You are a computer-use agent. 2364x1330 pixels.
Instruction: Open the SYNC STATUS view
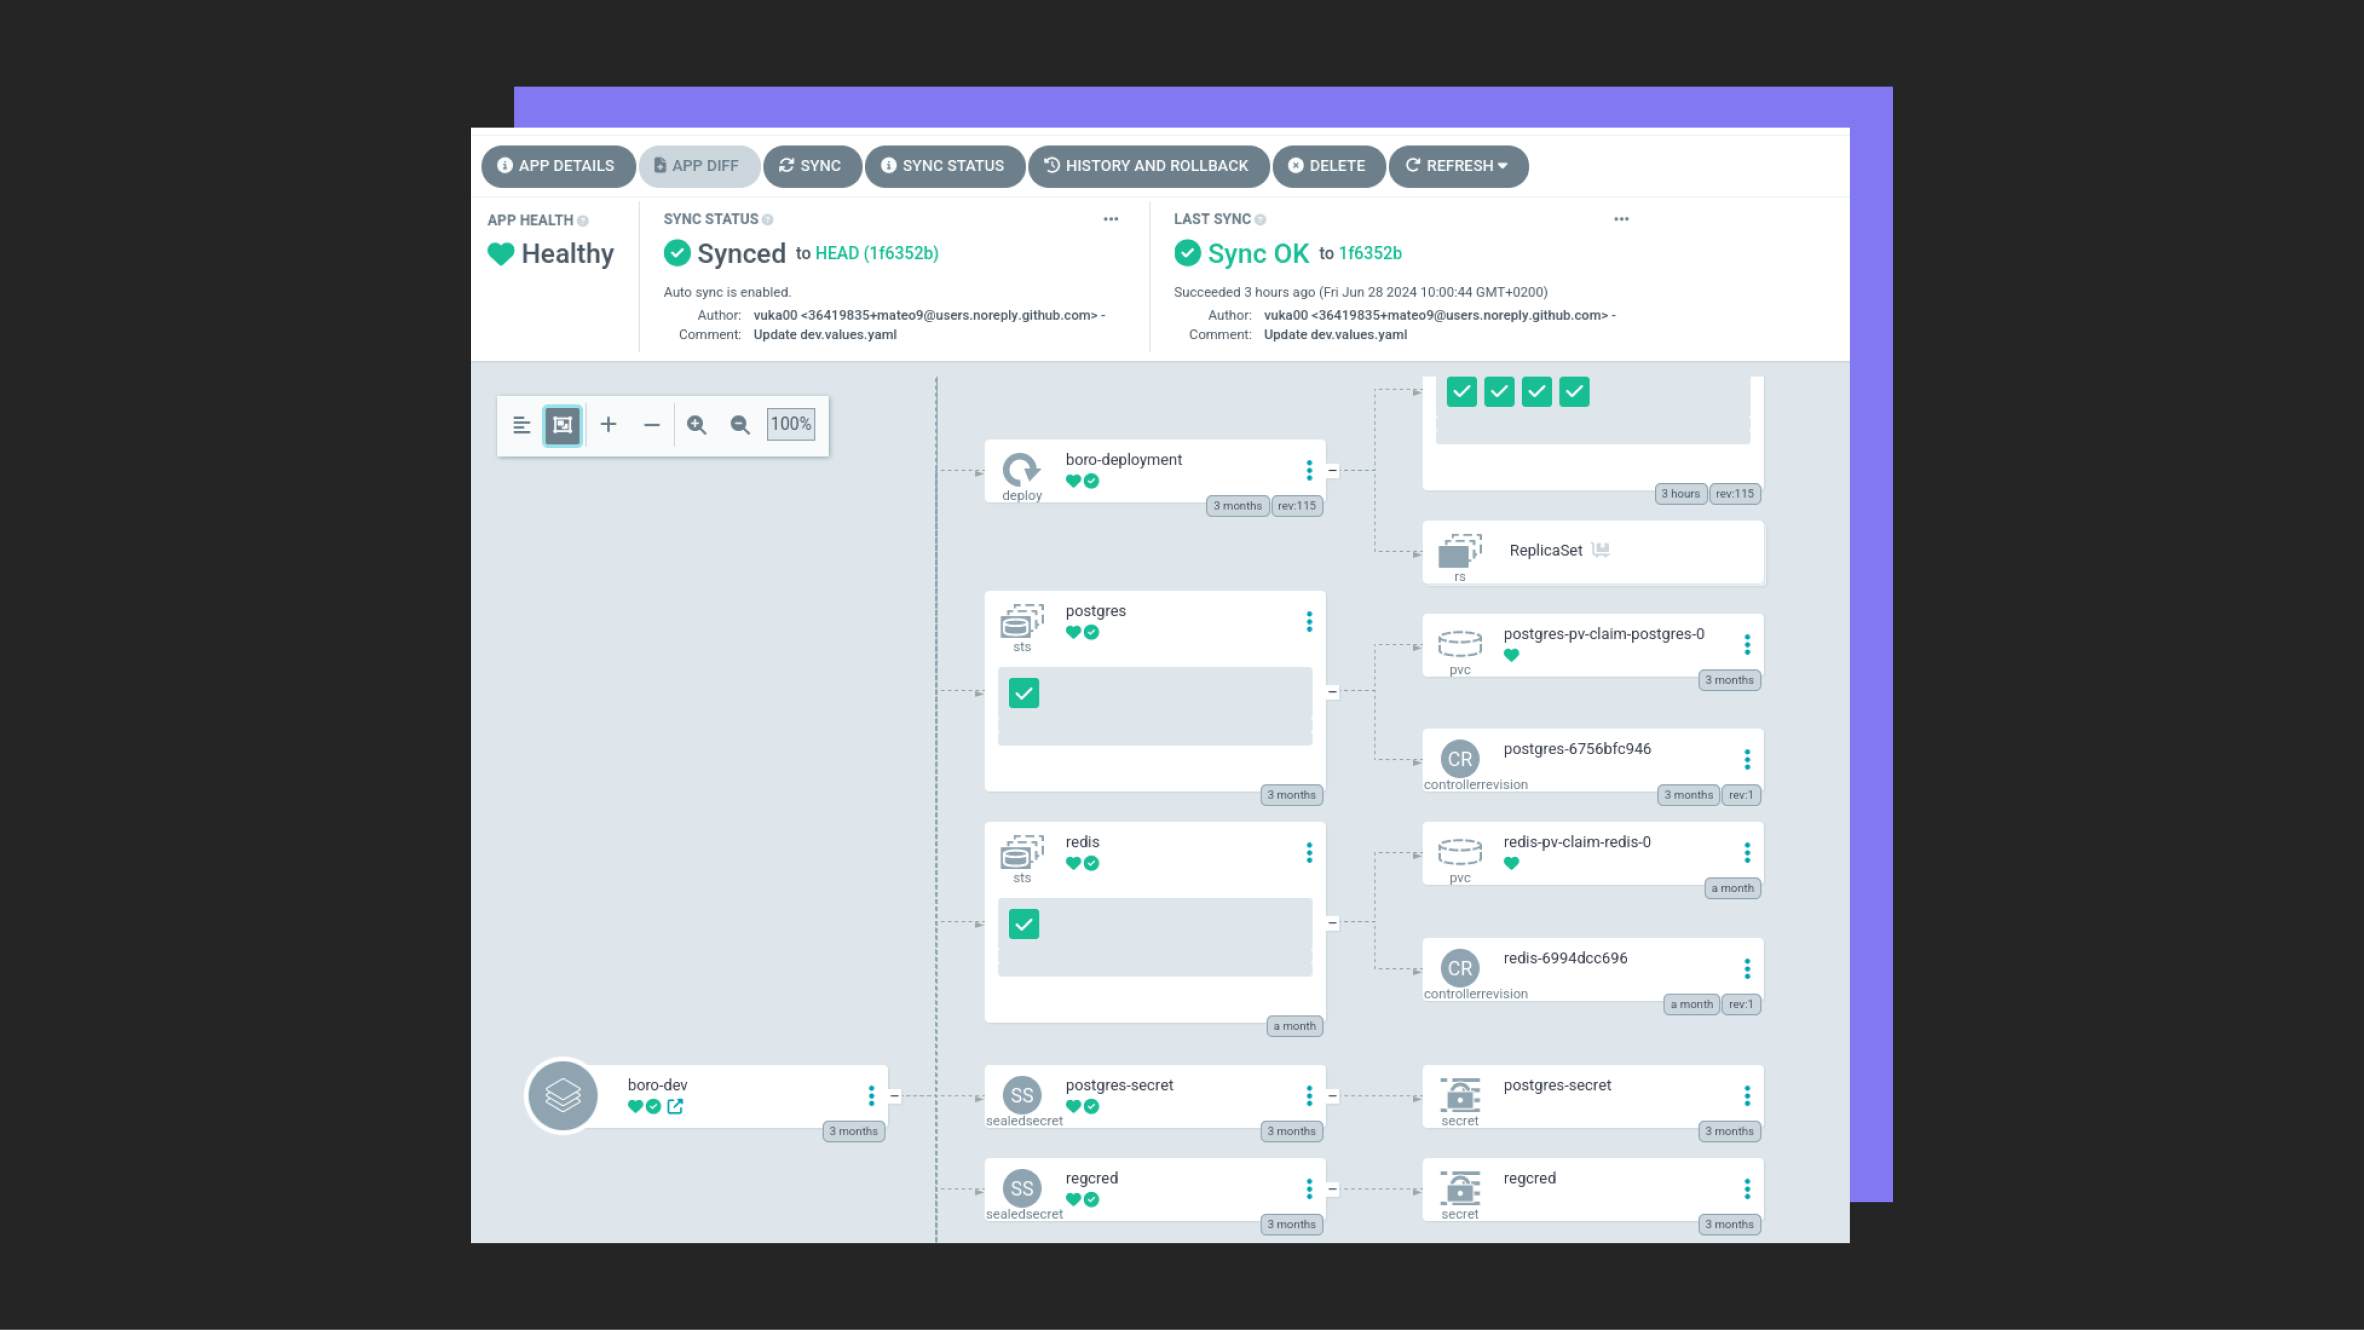pos(943,166)
